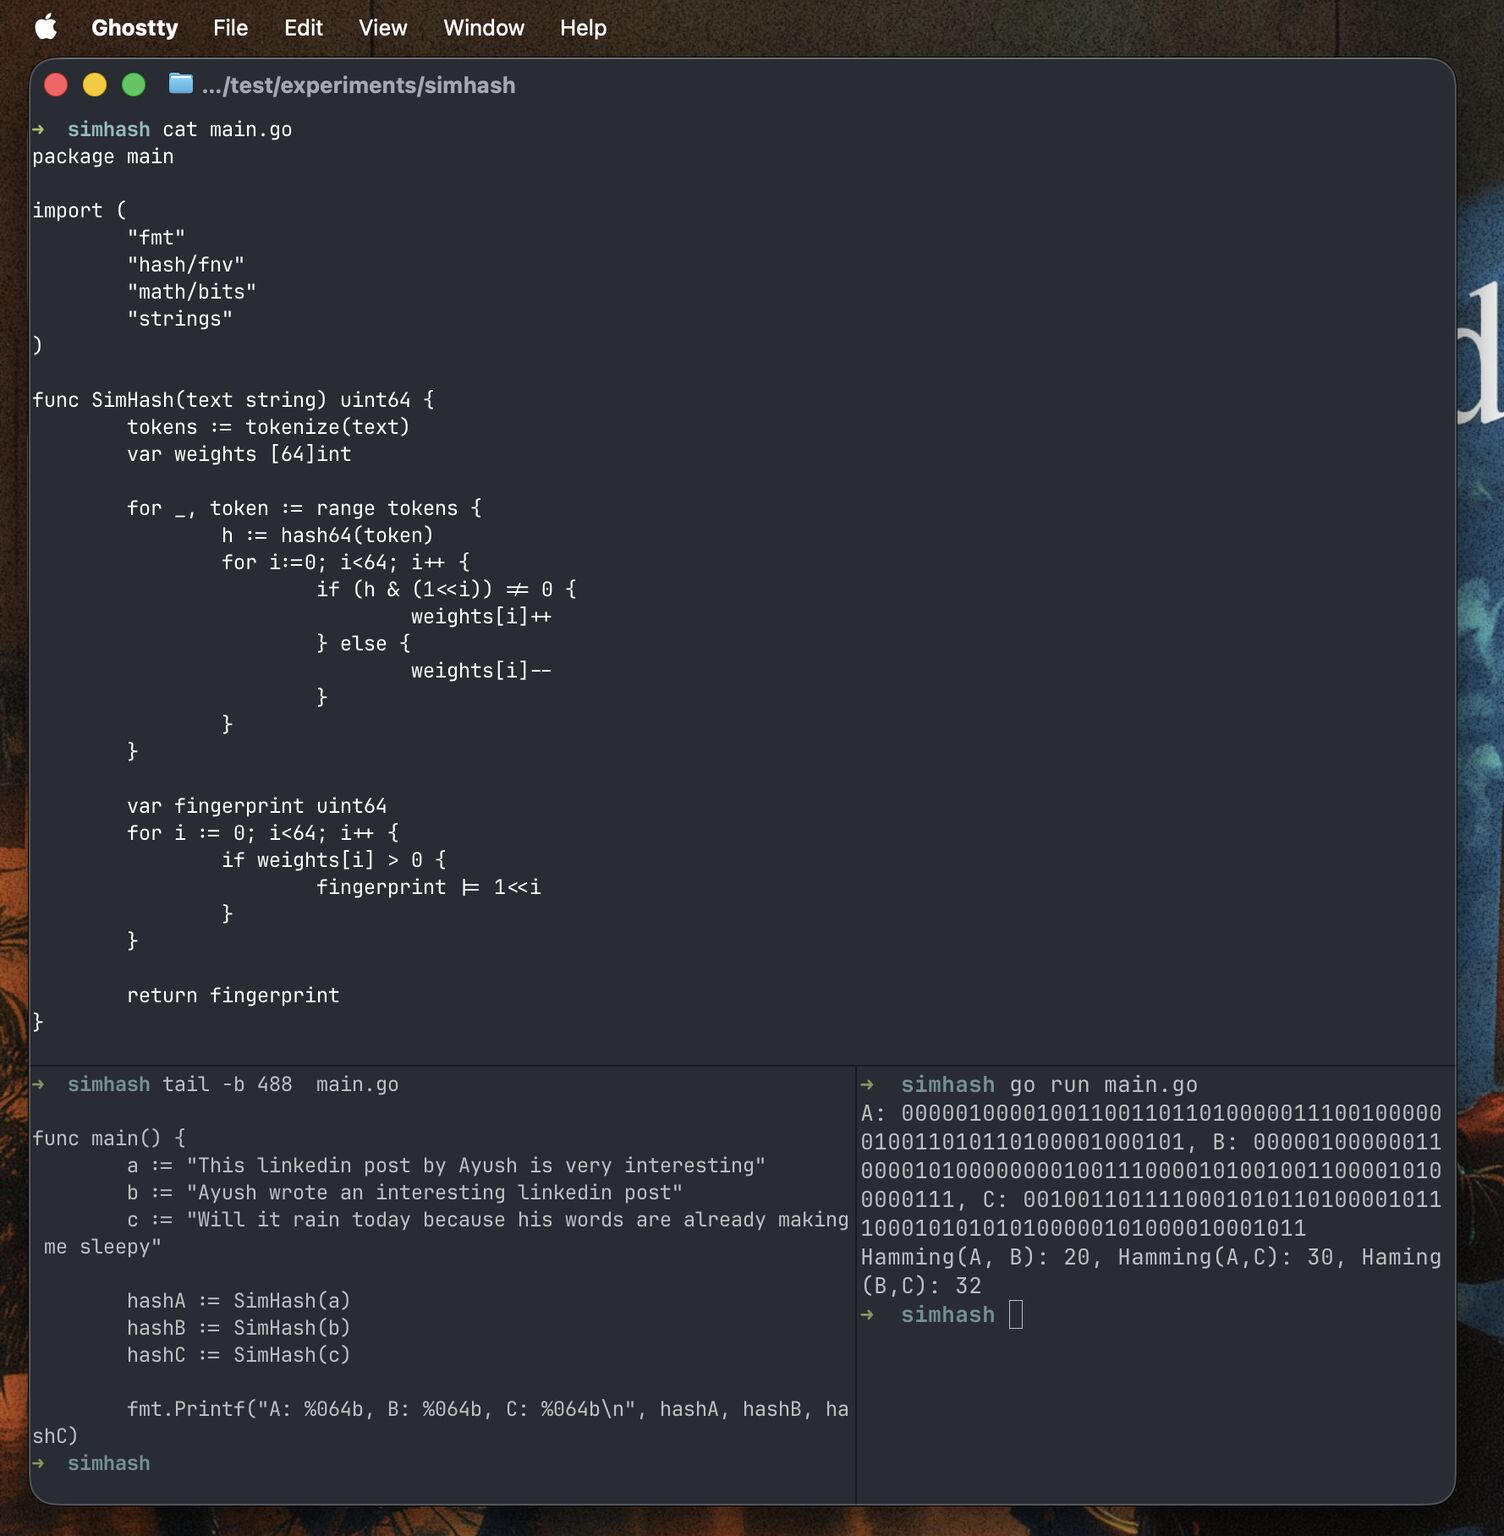Open the Help menu
1504x1536 pixels.
pos(583,27)
